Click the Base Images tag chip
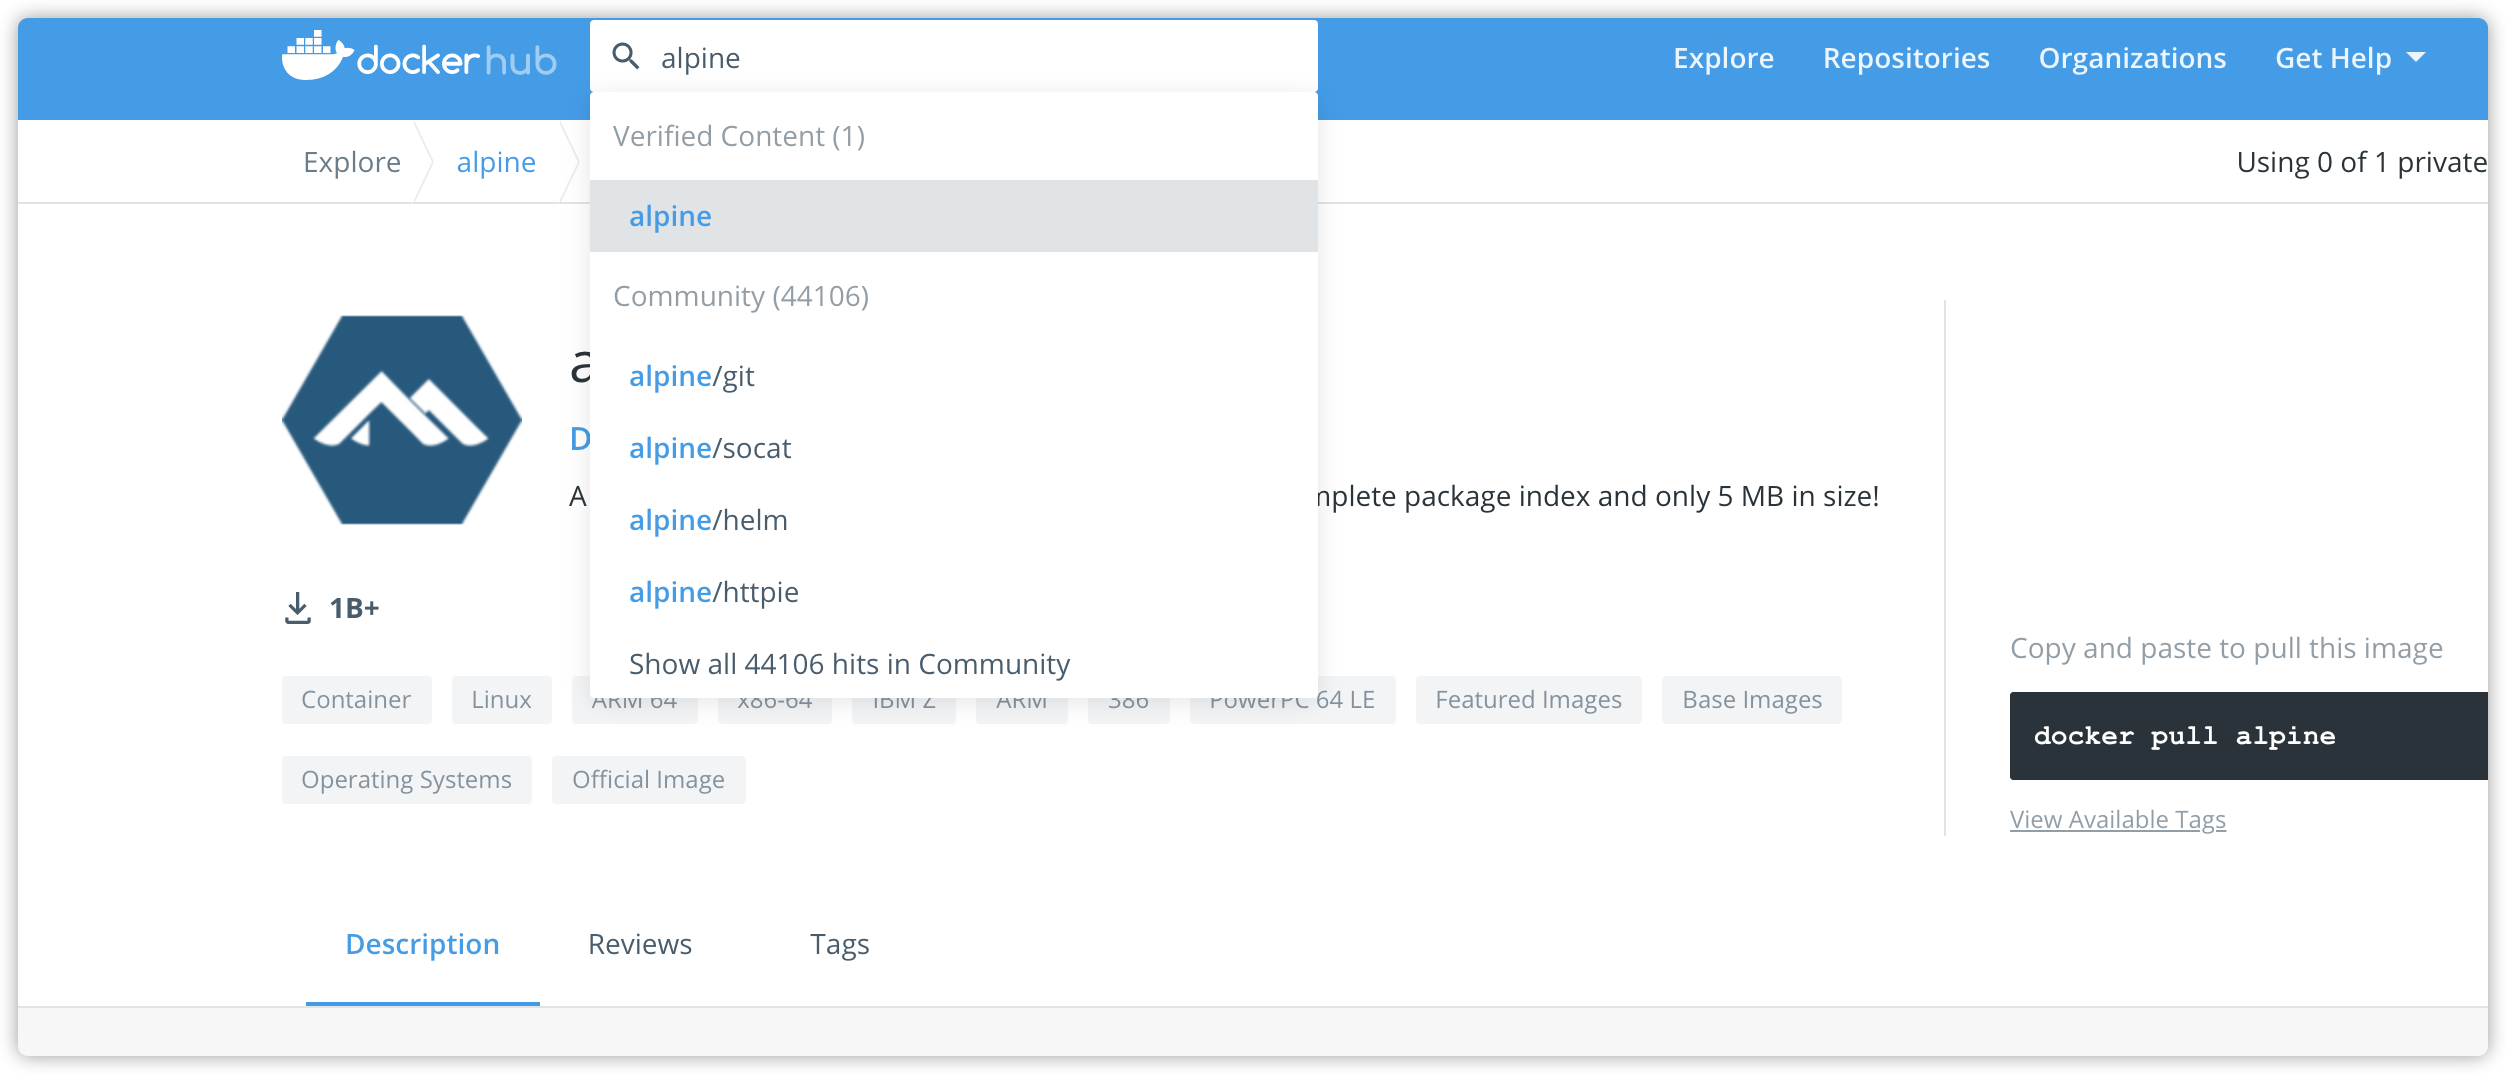The height and width of the screenshot is (1074, 2506). 1752,699
